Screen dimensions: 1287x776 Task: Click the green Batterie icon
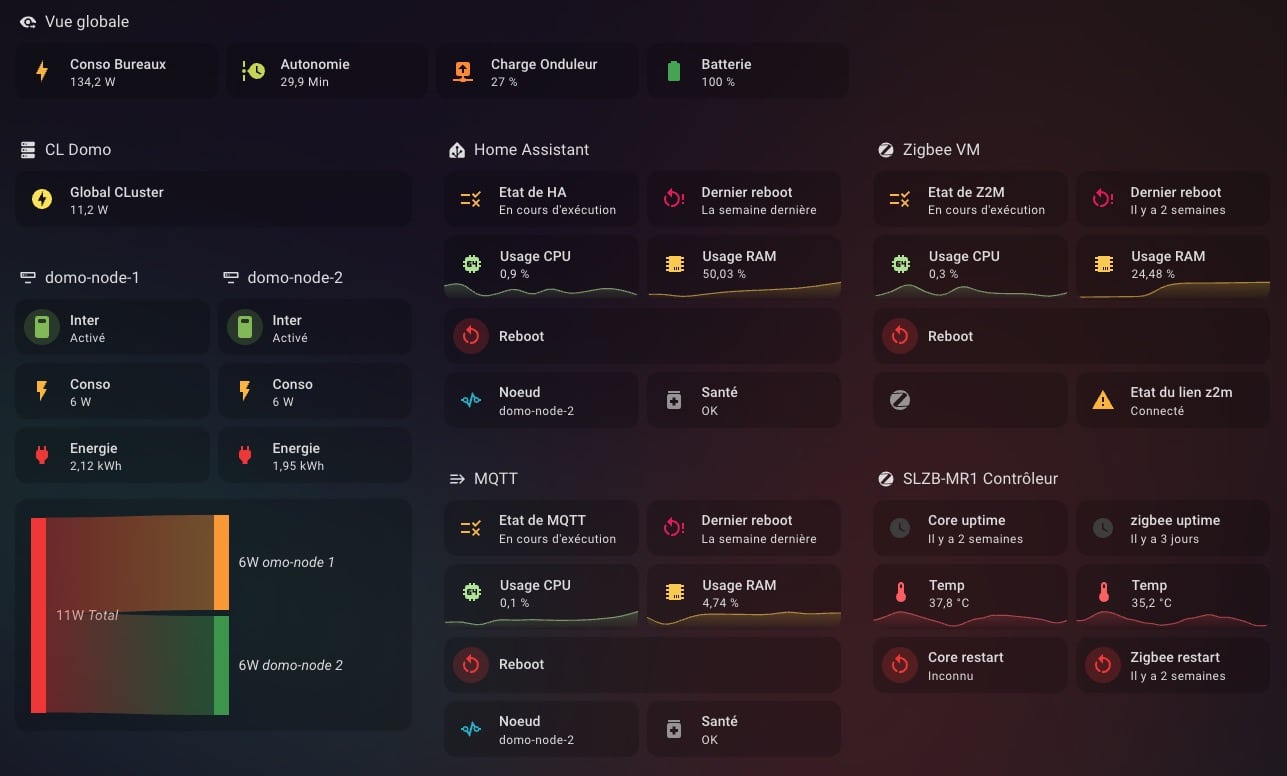[x=673, y=72]
